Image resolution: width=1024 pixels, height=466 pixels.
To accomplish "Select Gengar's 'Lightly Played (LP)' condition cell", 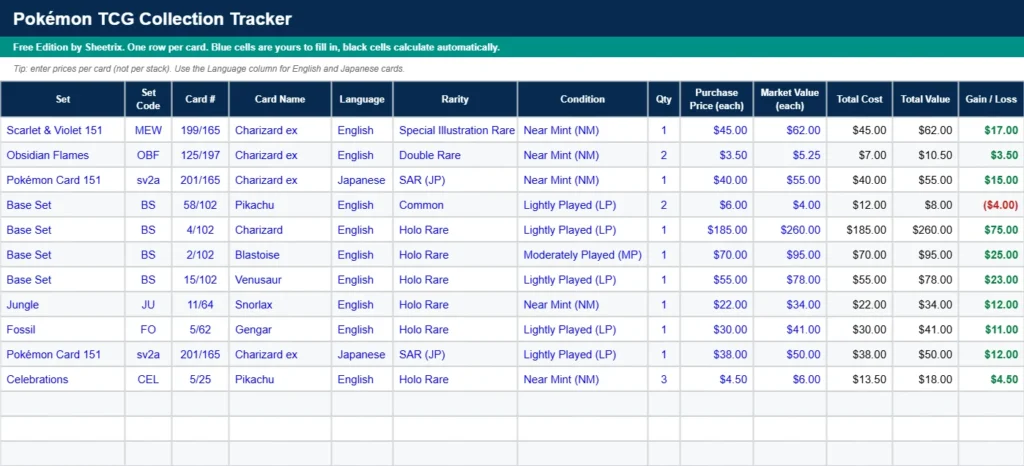I will click(583, 330).
